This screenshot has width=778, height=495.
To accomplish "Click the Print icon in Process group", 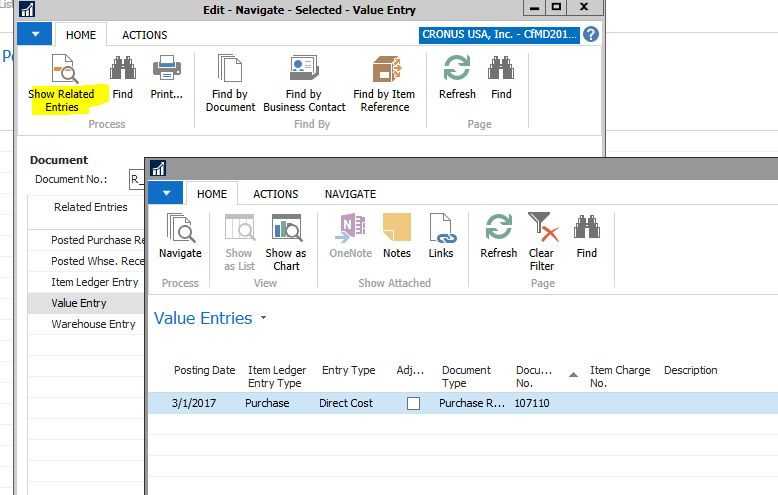I will 167,70.
